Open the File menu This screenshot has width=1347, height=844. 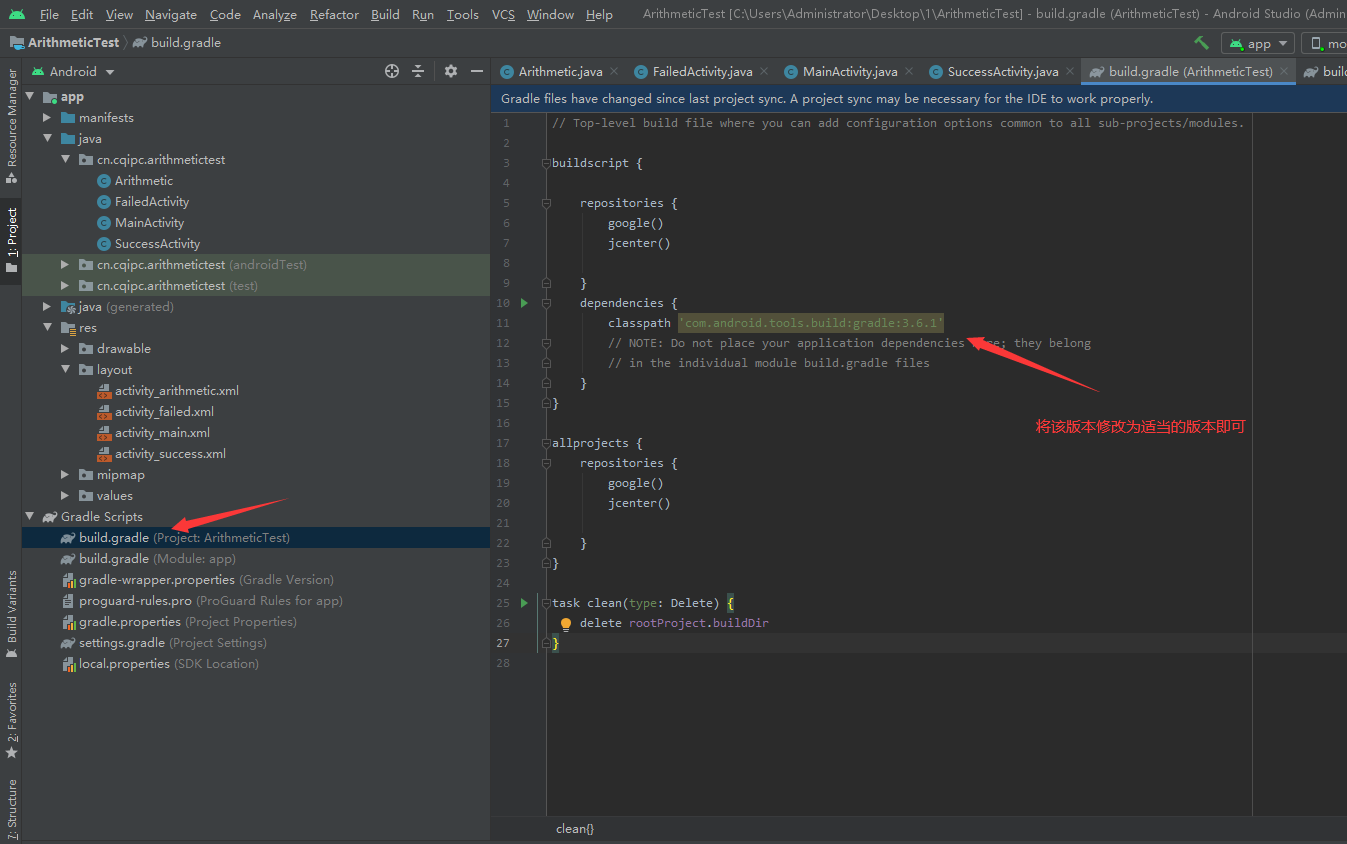tap(49, 15)
